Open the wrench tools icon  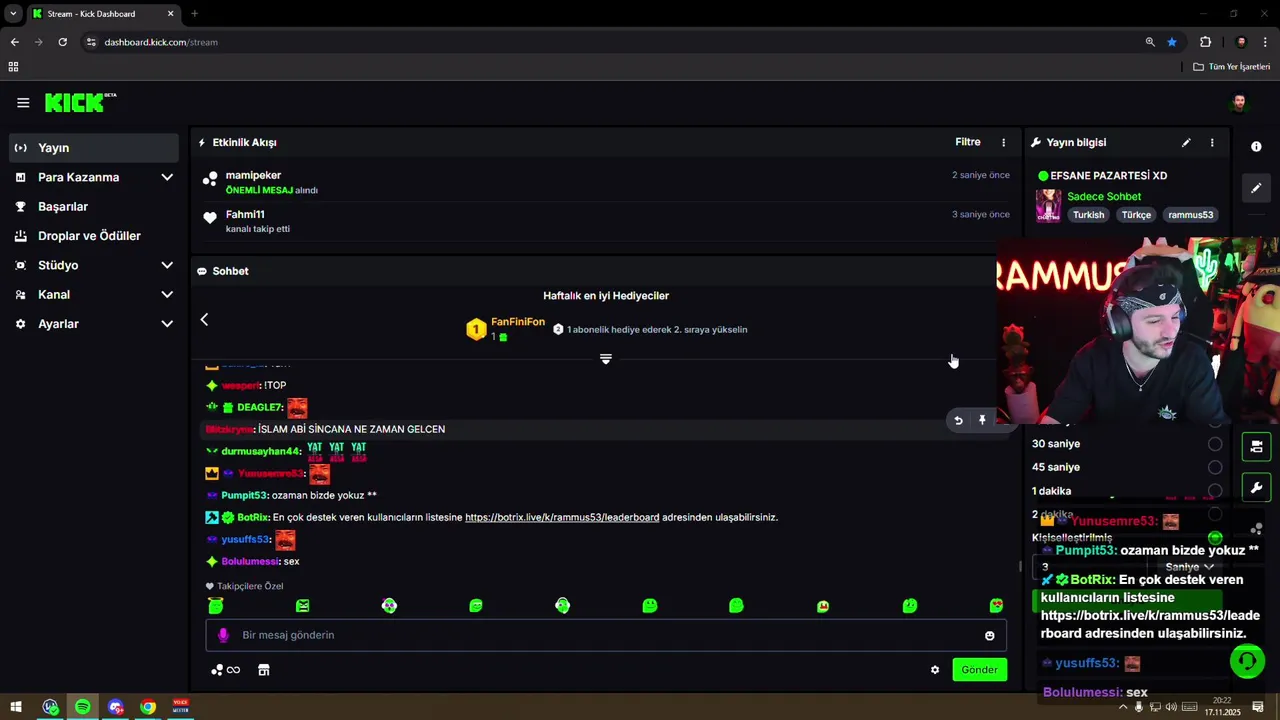(1256, 488)
